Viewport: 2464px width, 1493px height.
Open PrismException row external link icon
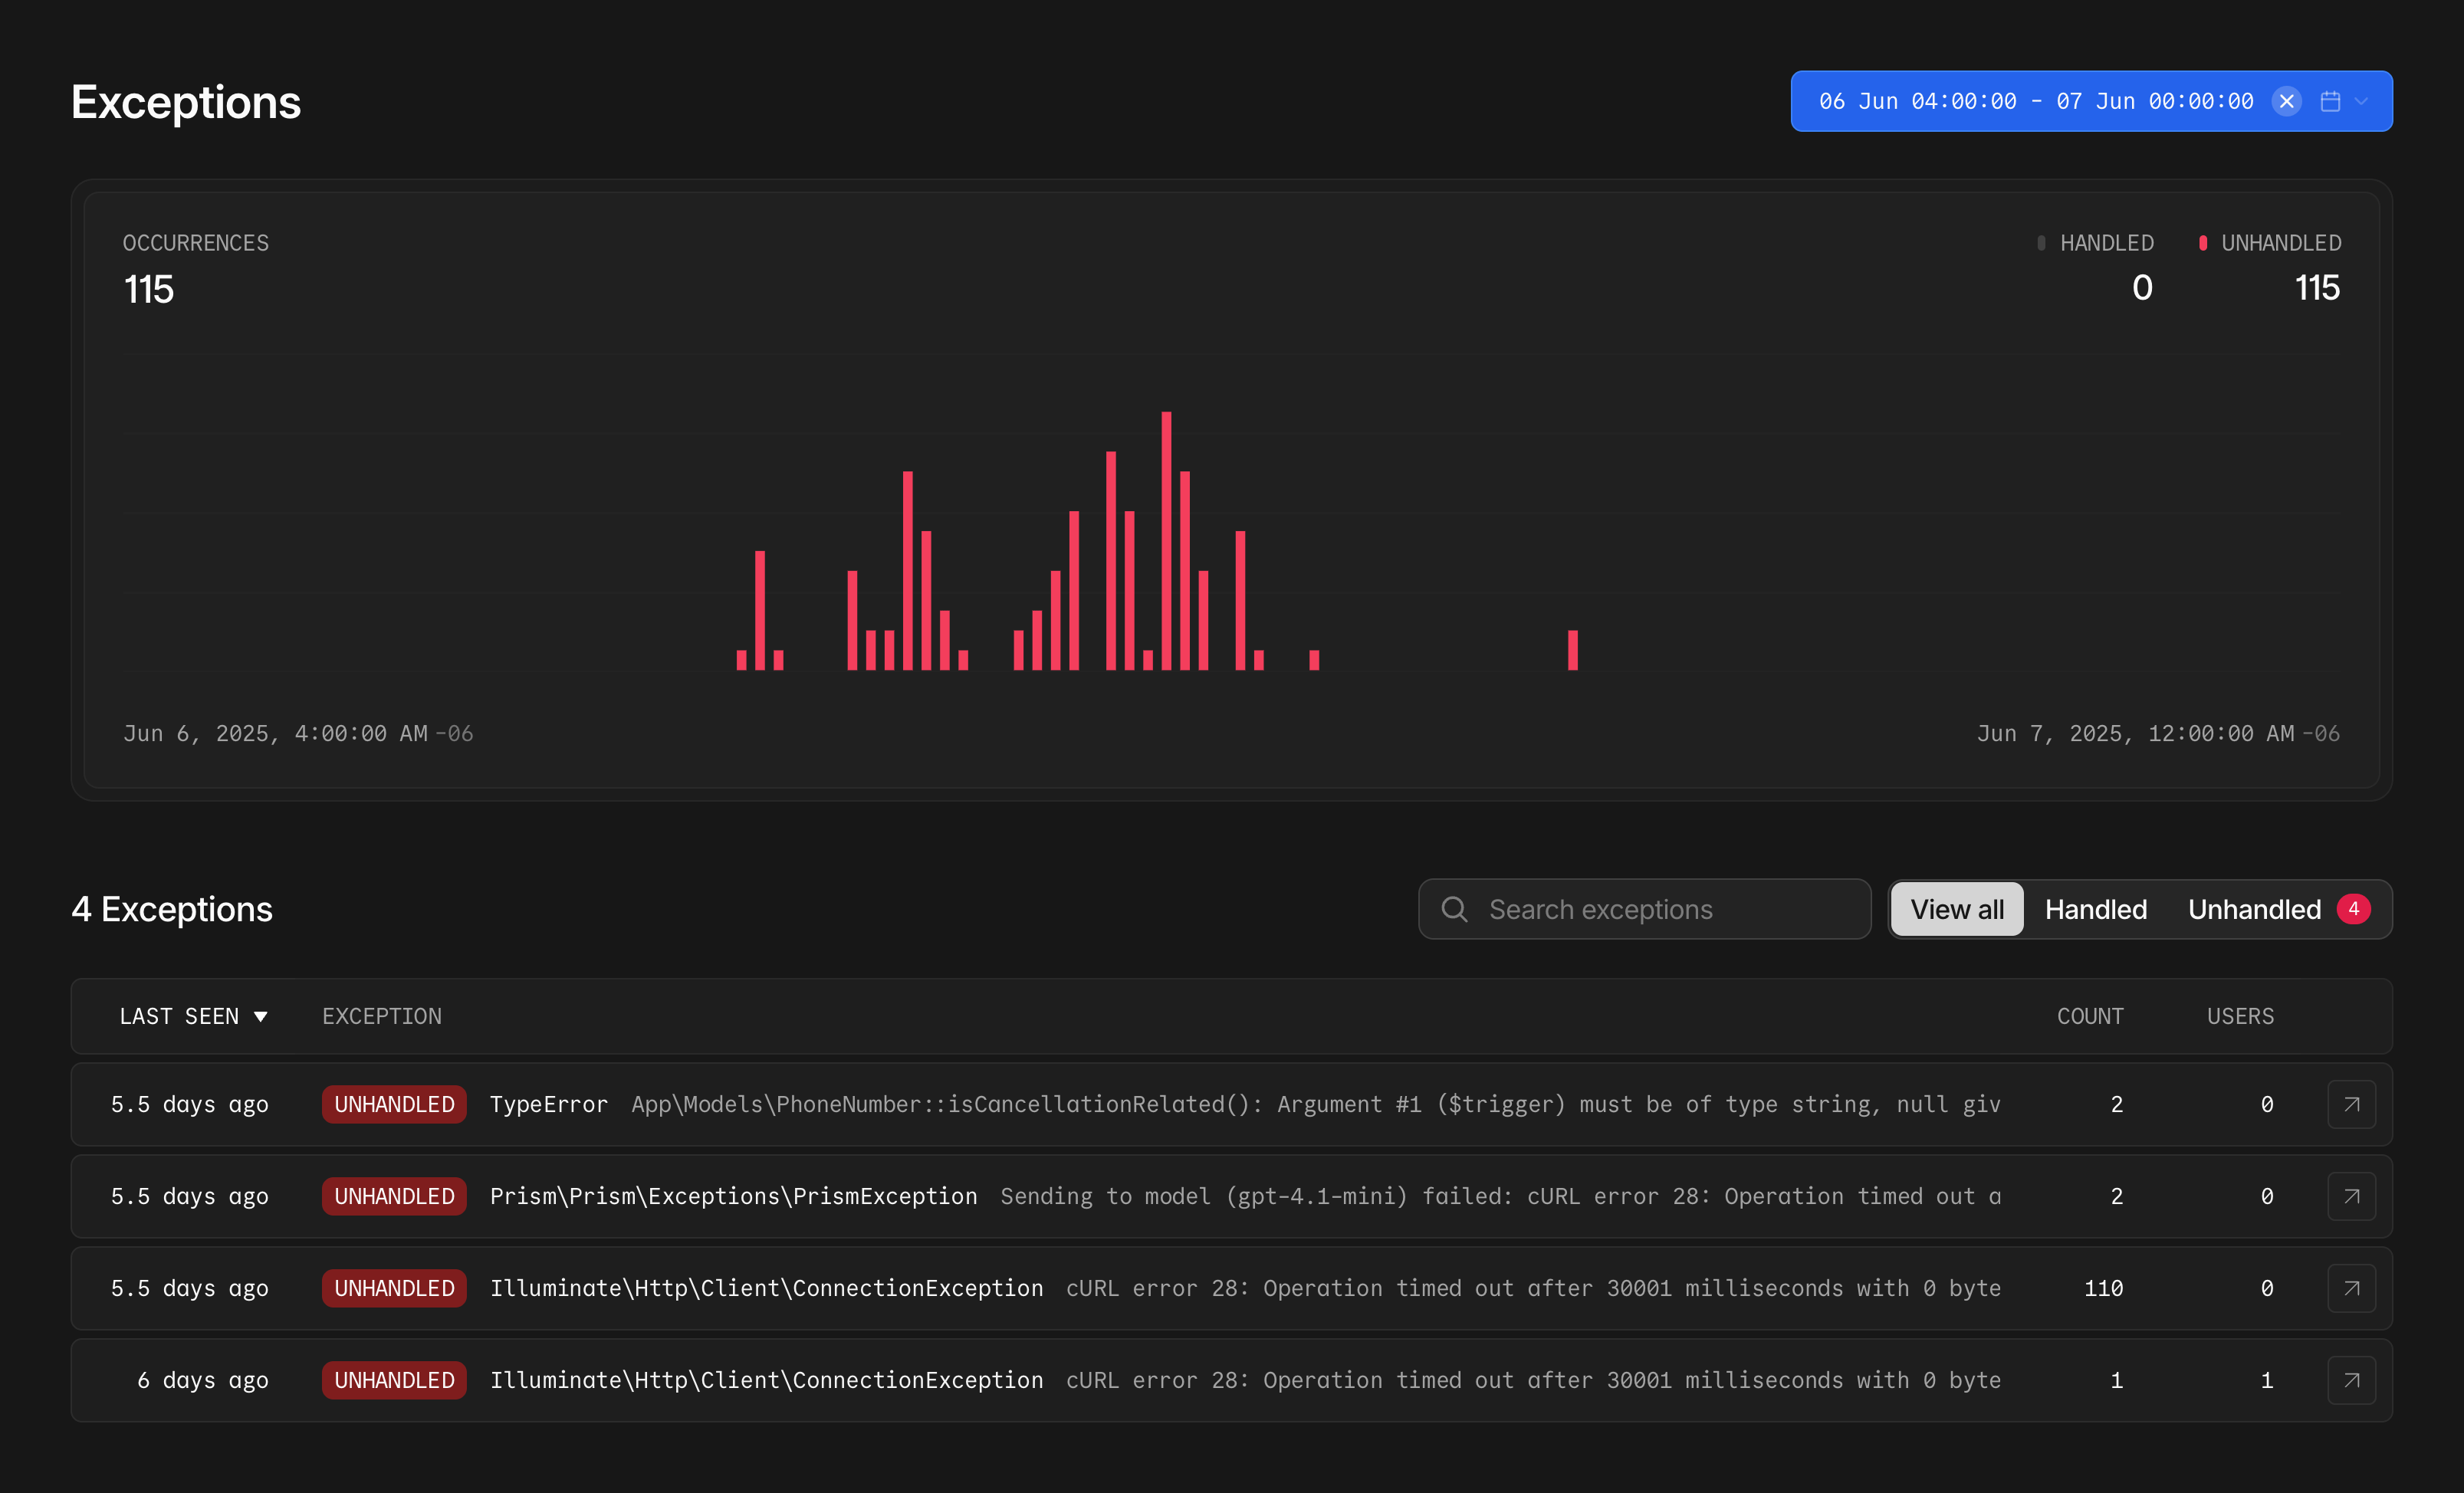point(2351,1196)
